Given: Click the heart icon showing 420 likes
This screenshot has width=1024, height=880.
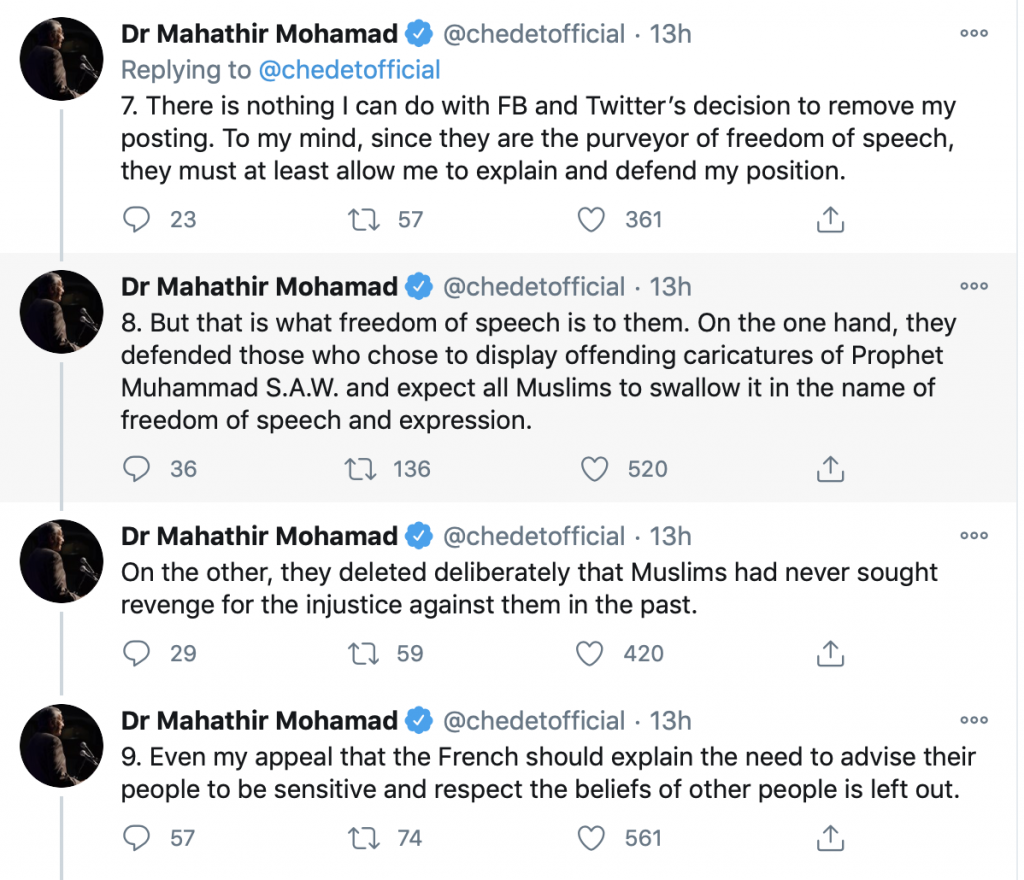Looking at the screenshot, I should click(590, 654).
